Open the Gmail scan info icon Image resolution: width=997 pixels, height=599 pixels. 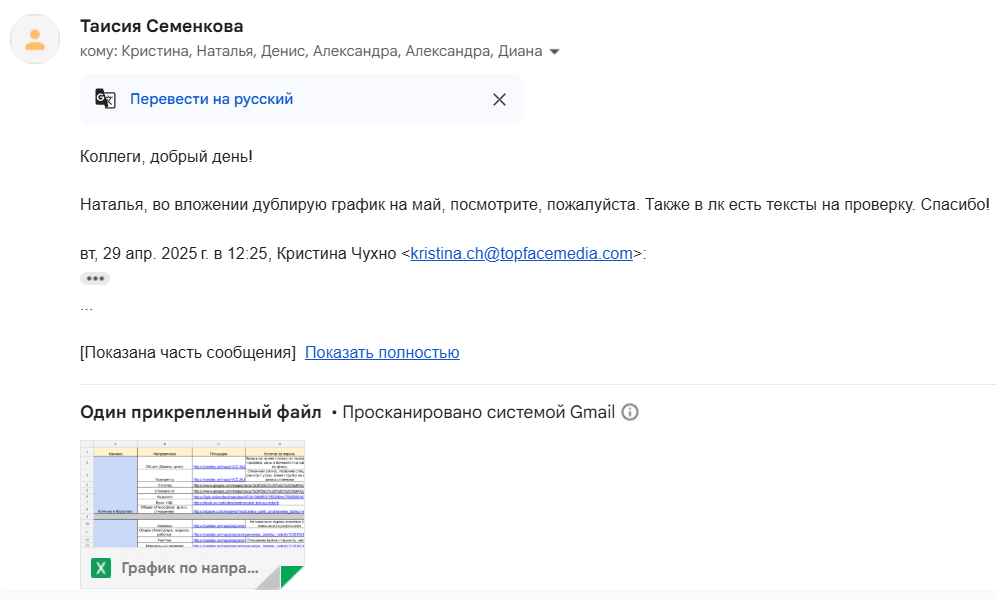629,412
